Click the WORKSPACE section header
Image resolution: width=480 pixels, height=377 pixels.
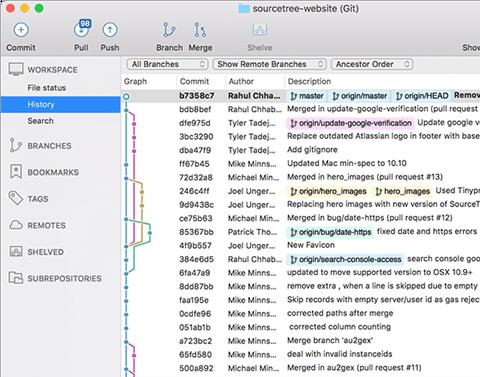[x=52, y=70]
